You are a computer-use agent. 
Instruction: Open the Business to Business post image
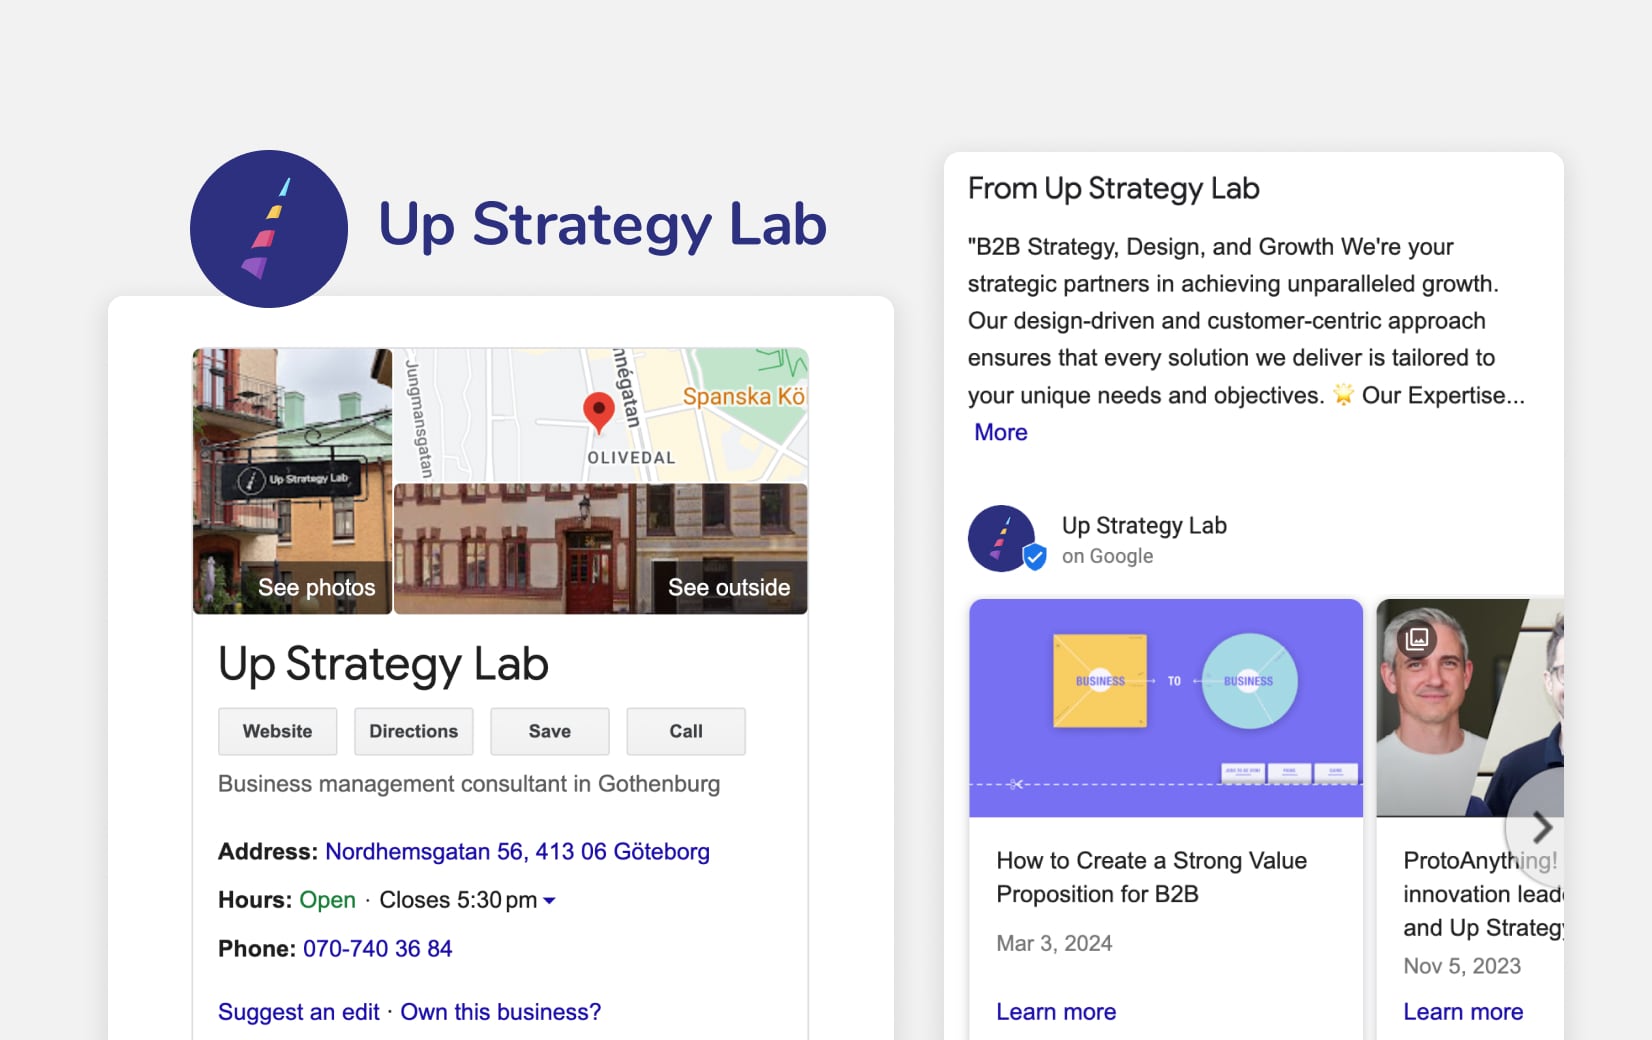pyautogui.click(x=1166, y=708)
